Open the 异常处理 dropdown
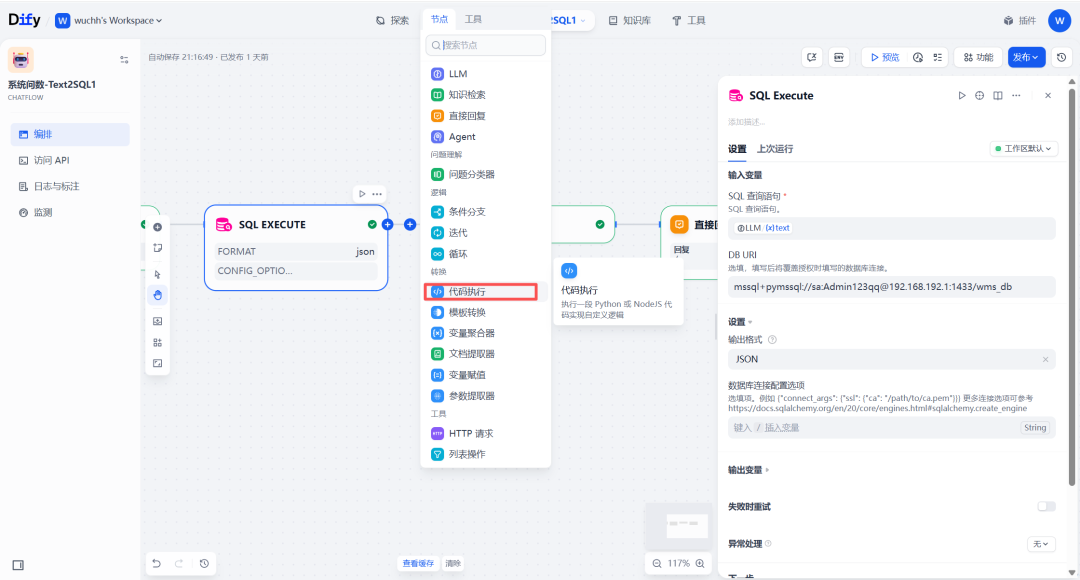 click(x=1041, y=544)
